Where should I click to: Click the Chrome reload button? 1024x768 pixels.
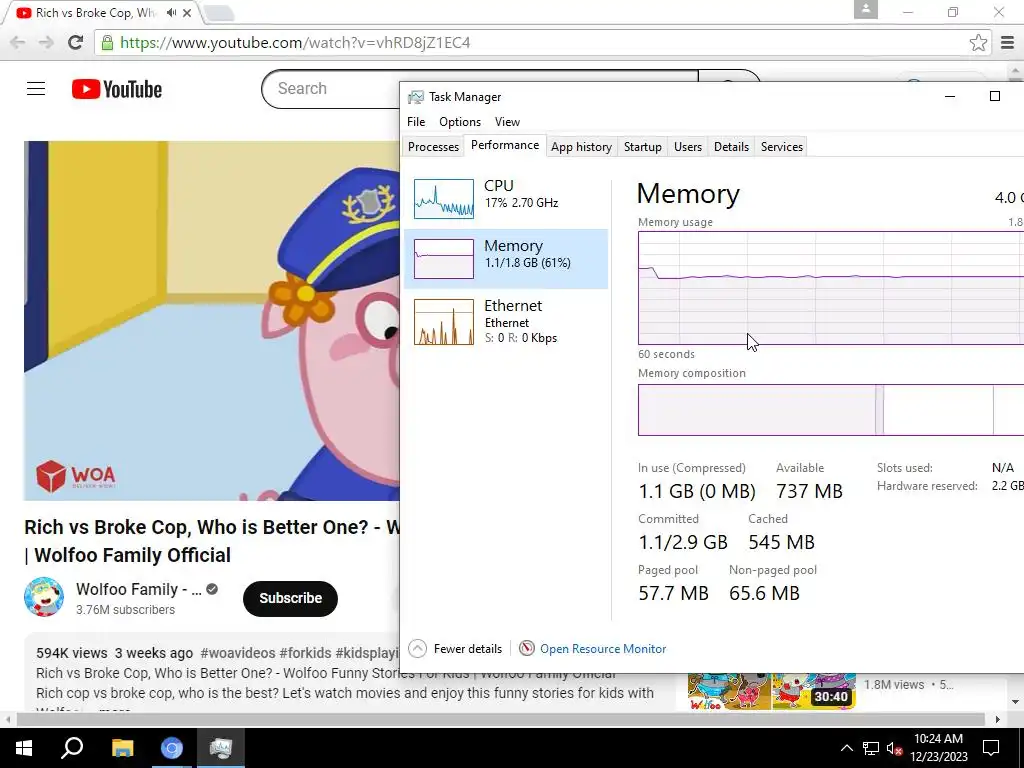(76, 42)
